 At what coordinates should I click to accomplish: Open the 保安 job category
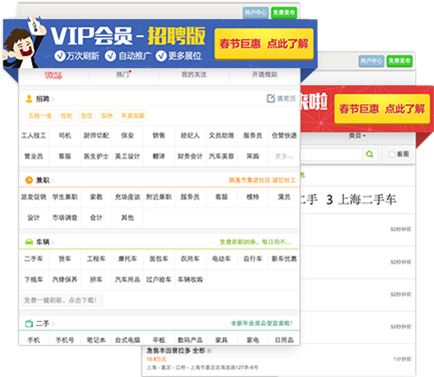point(127,136)
